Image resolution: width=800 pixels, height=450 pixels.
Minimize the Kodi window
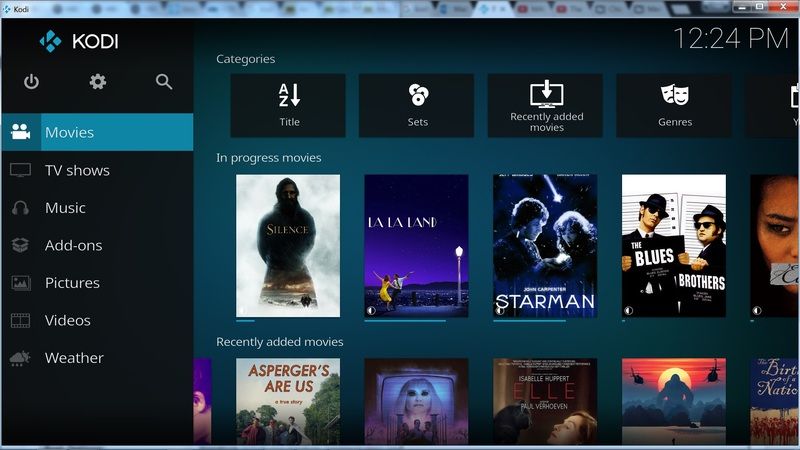(742, 7)
